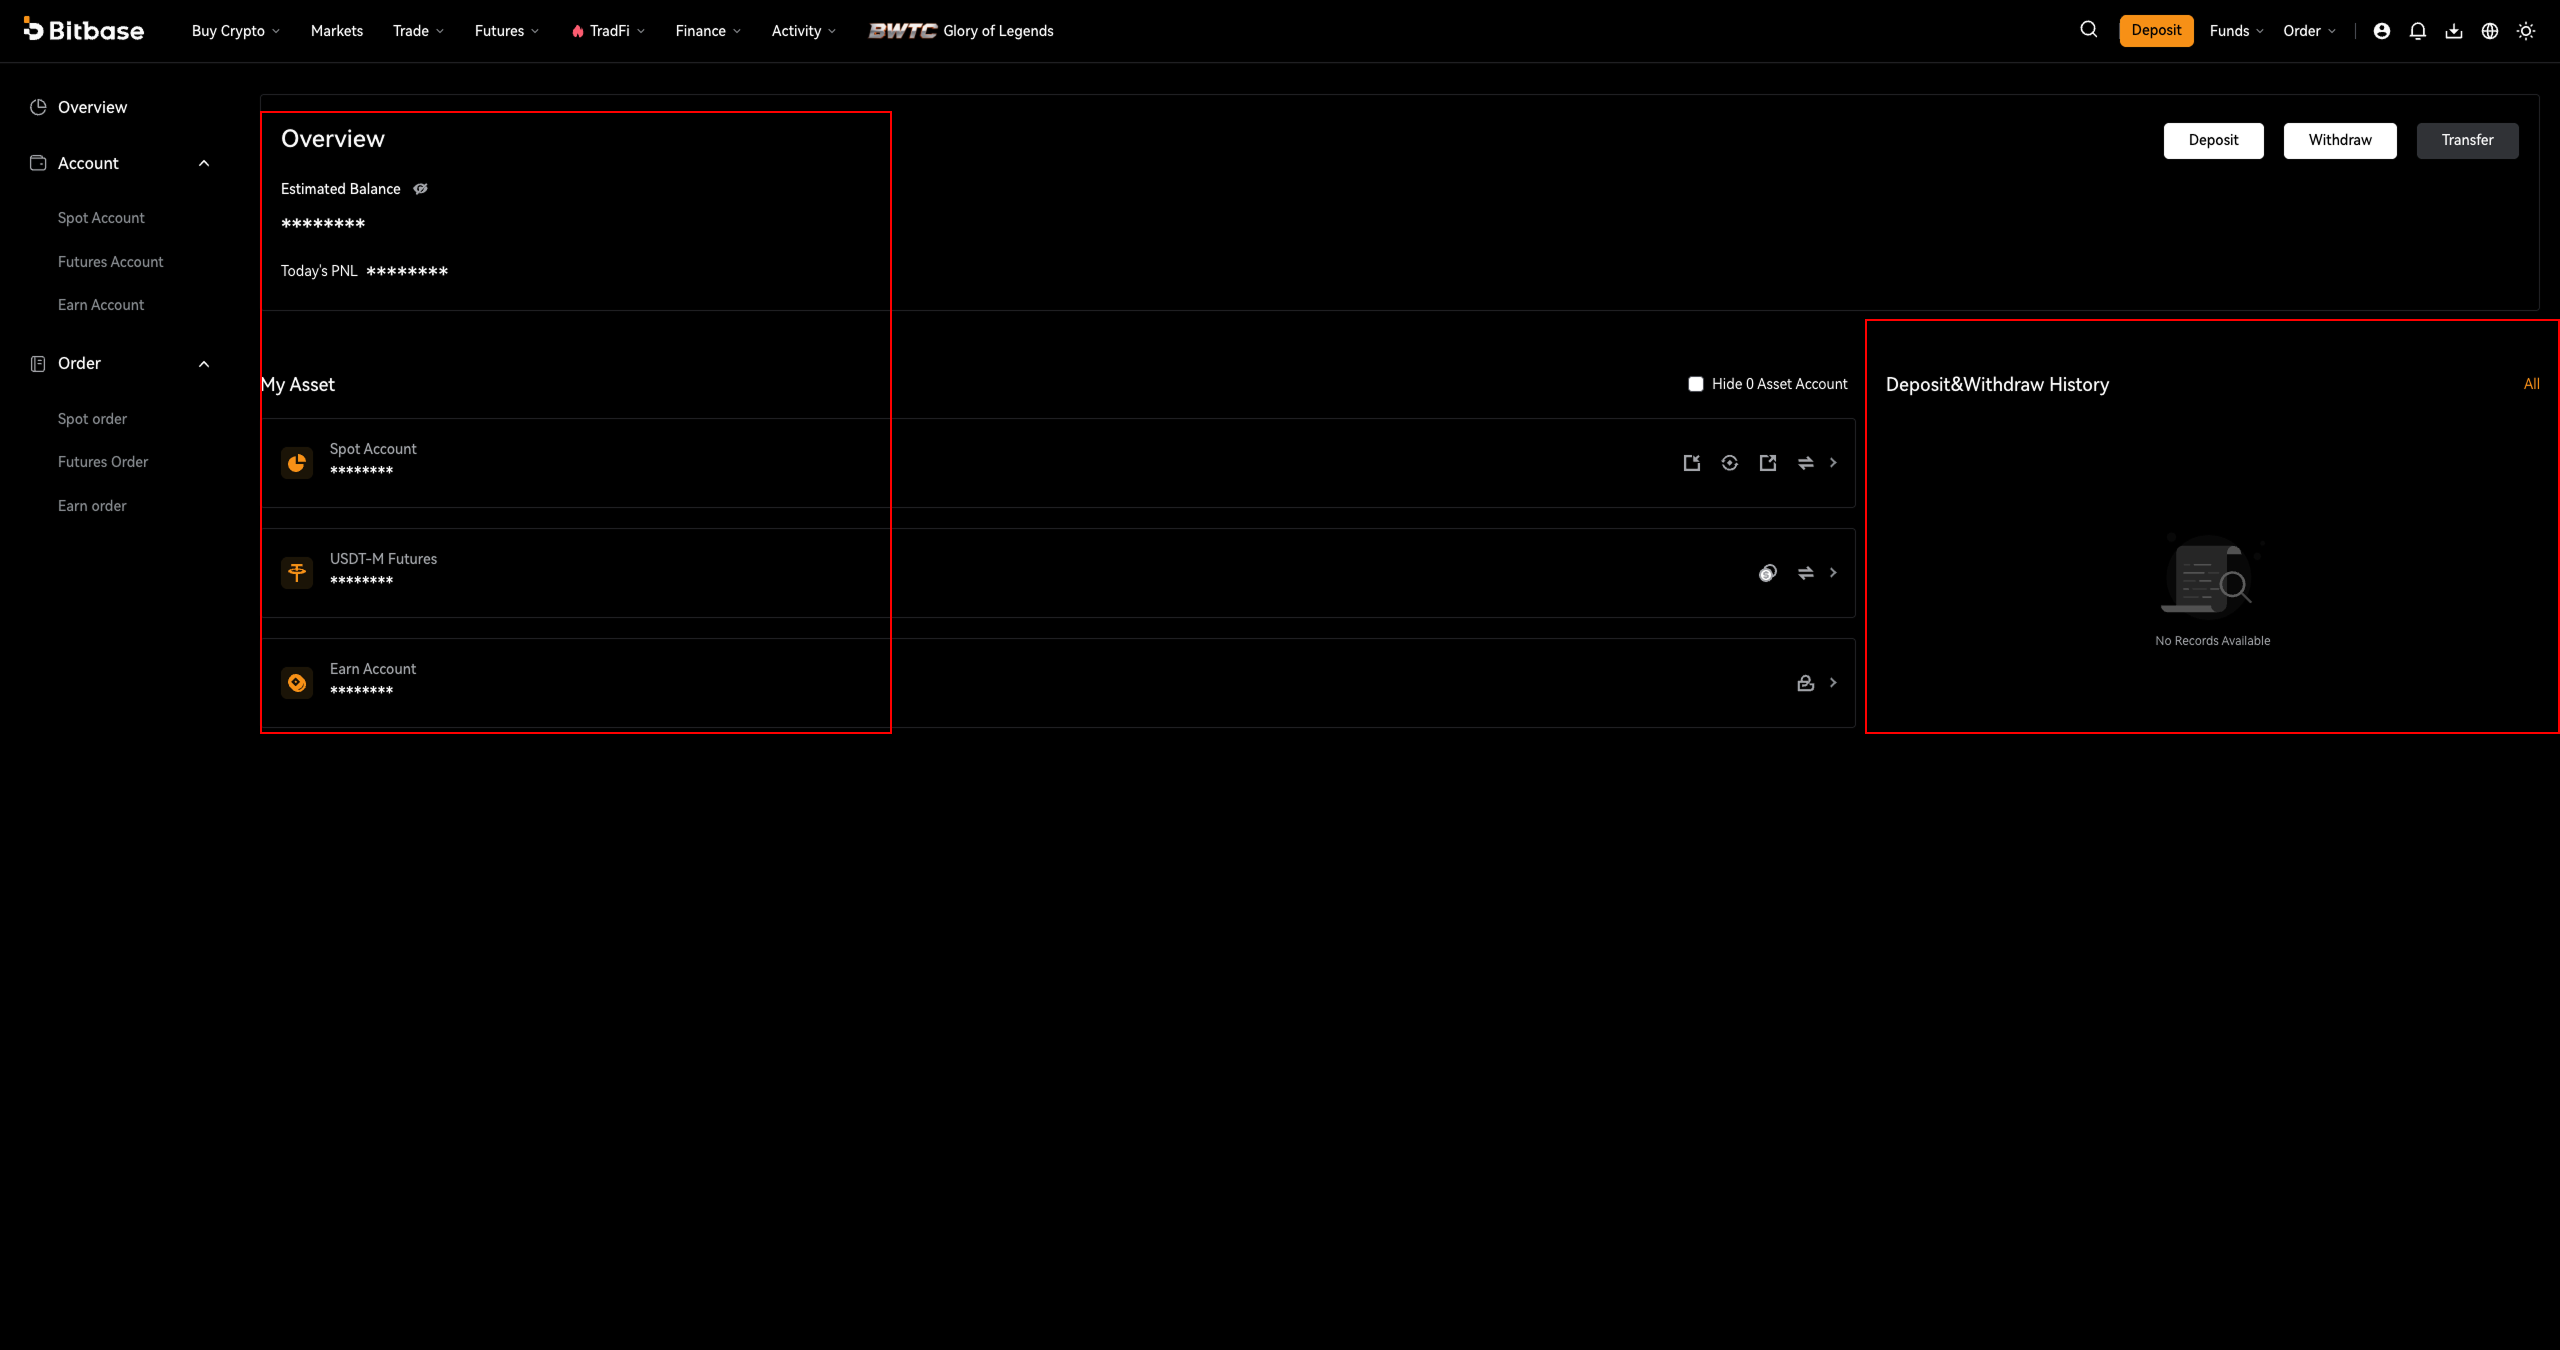Open Futures Order in sidebar
The height and width of the screenshot is (1350, 2560).
pyautogui.click(x=103, y=462)
